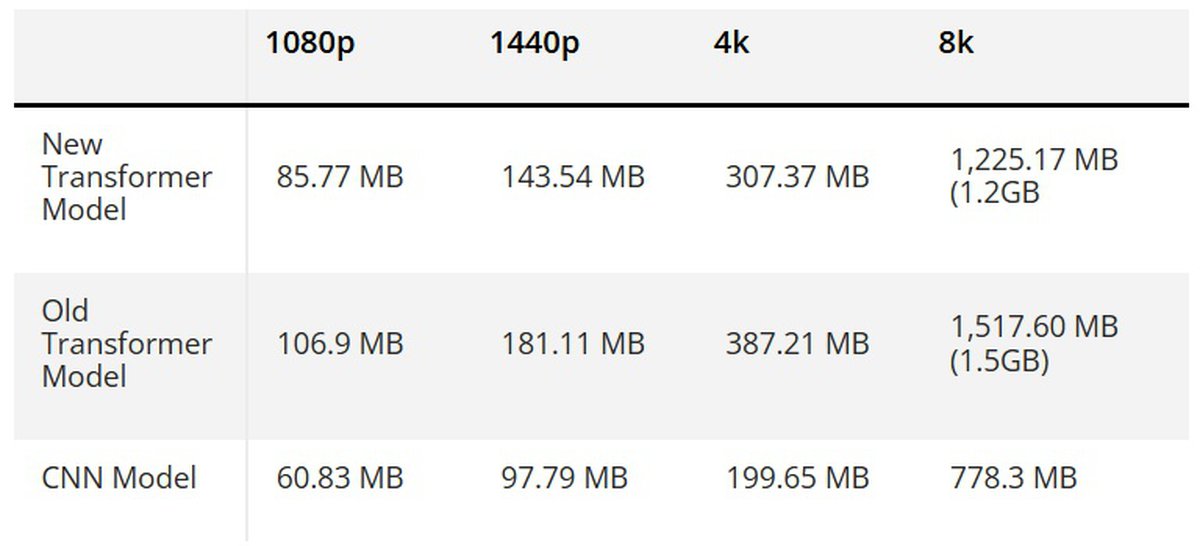Click the New Transformer Model row label
The height and width of the screenshot is (546, 1200).
point(127,177)
